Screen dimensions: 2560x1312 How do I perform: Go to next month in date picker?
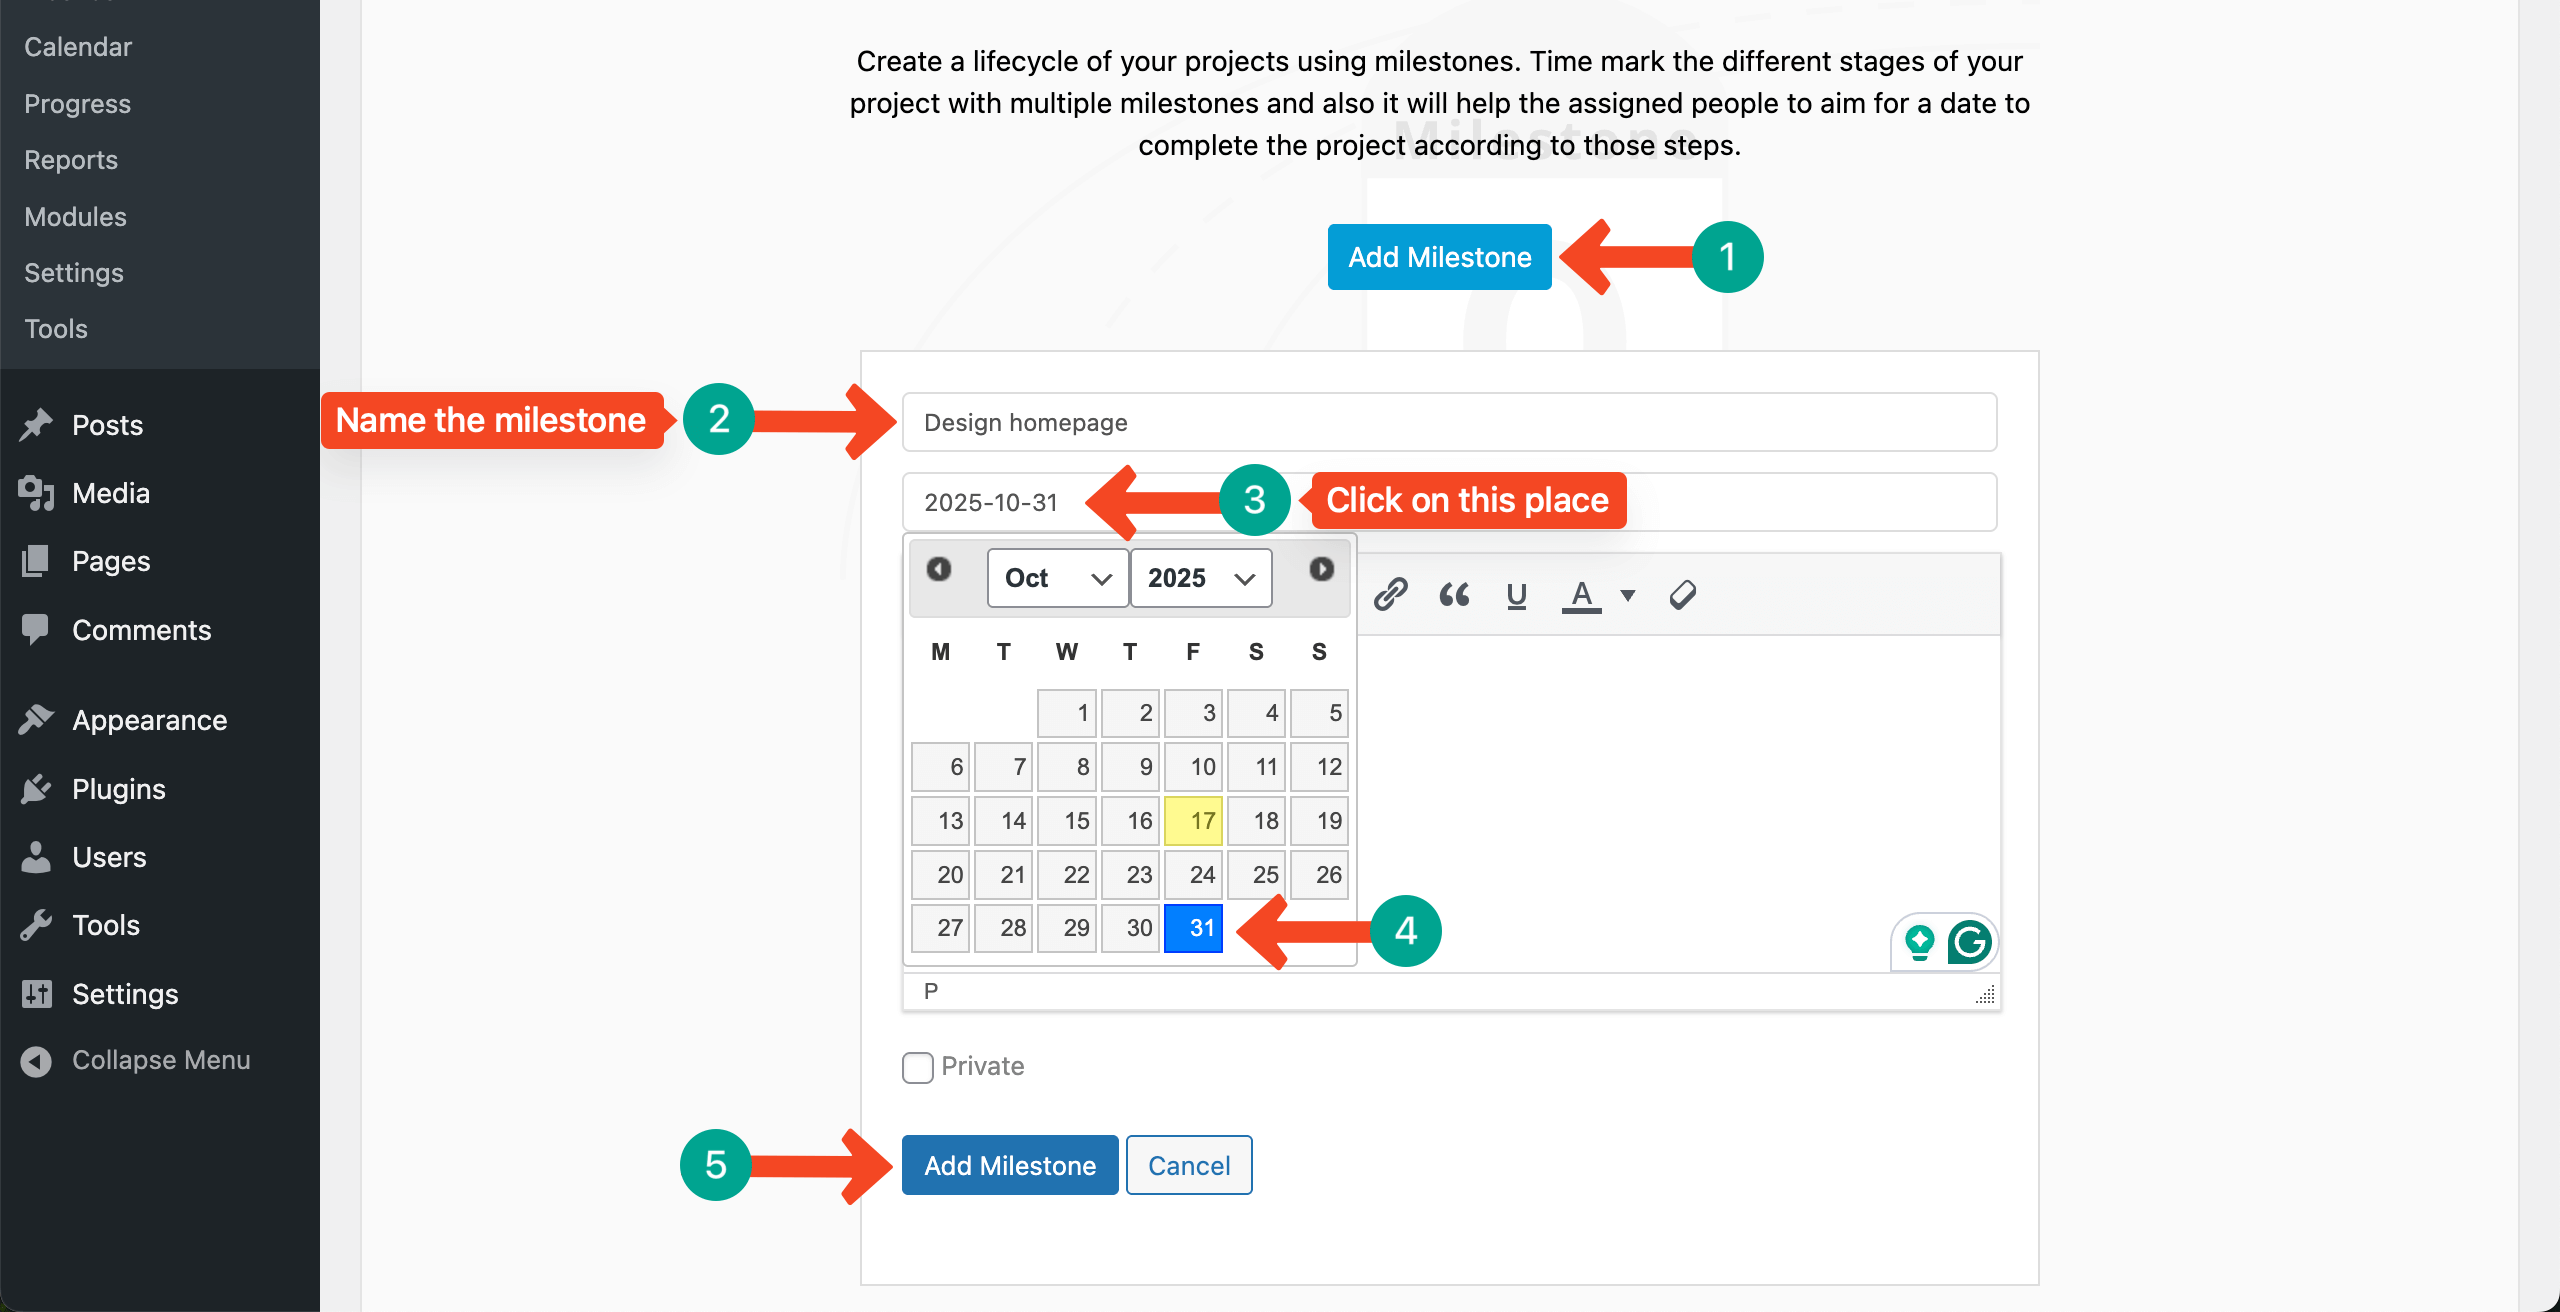click(x=1321, y=569)
